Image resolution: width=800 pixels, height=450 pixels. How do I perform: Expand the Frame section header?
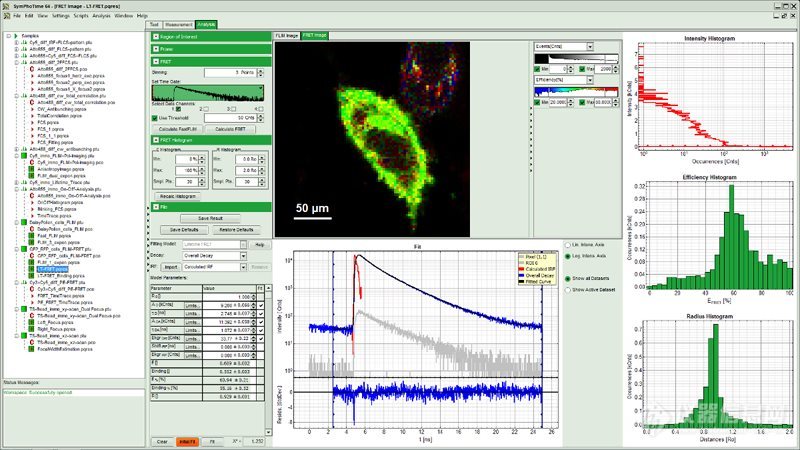click(x=155, y=48)
